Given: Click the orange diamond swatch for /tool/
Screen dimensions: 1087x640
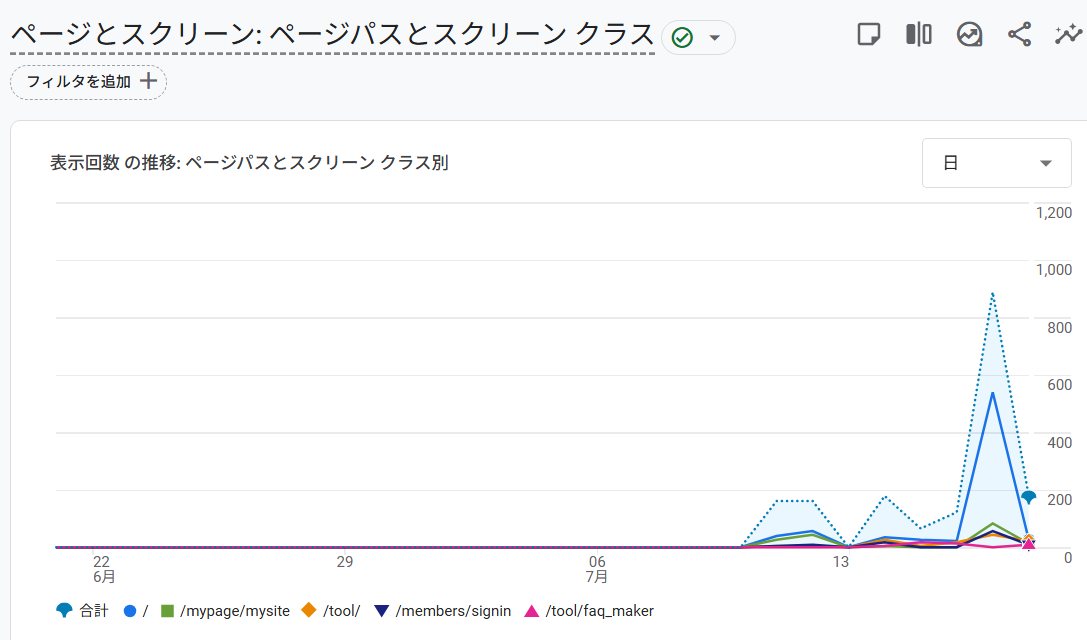Looking at the screenshot, I should coord(309,610).
